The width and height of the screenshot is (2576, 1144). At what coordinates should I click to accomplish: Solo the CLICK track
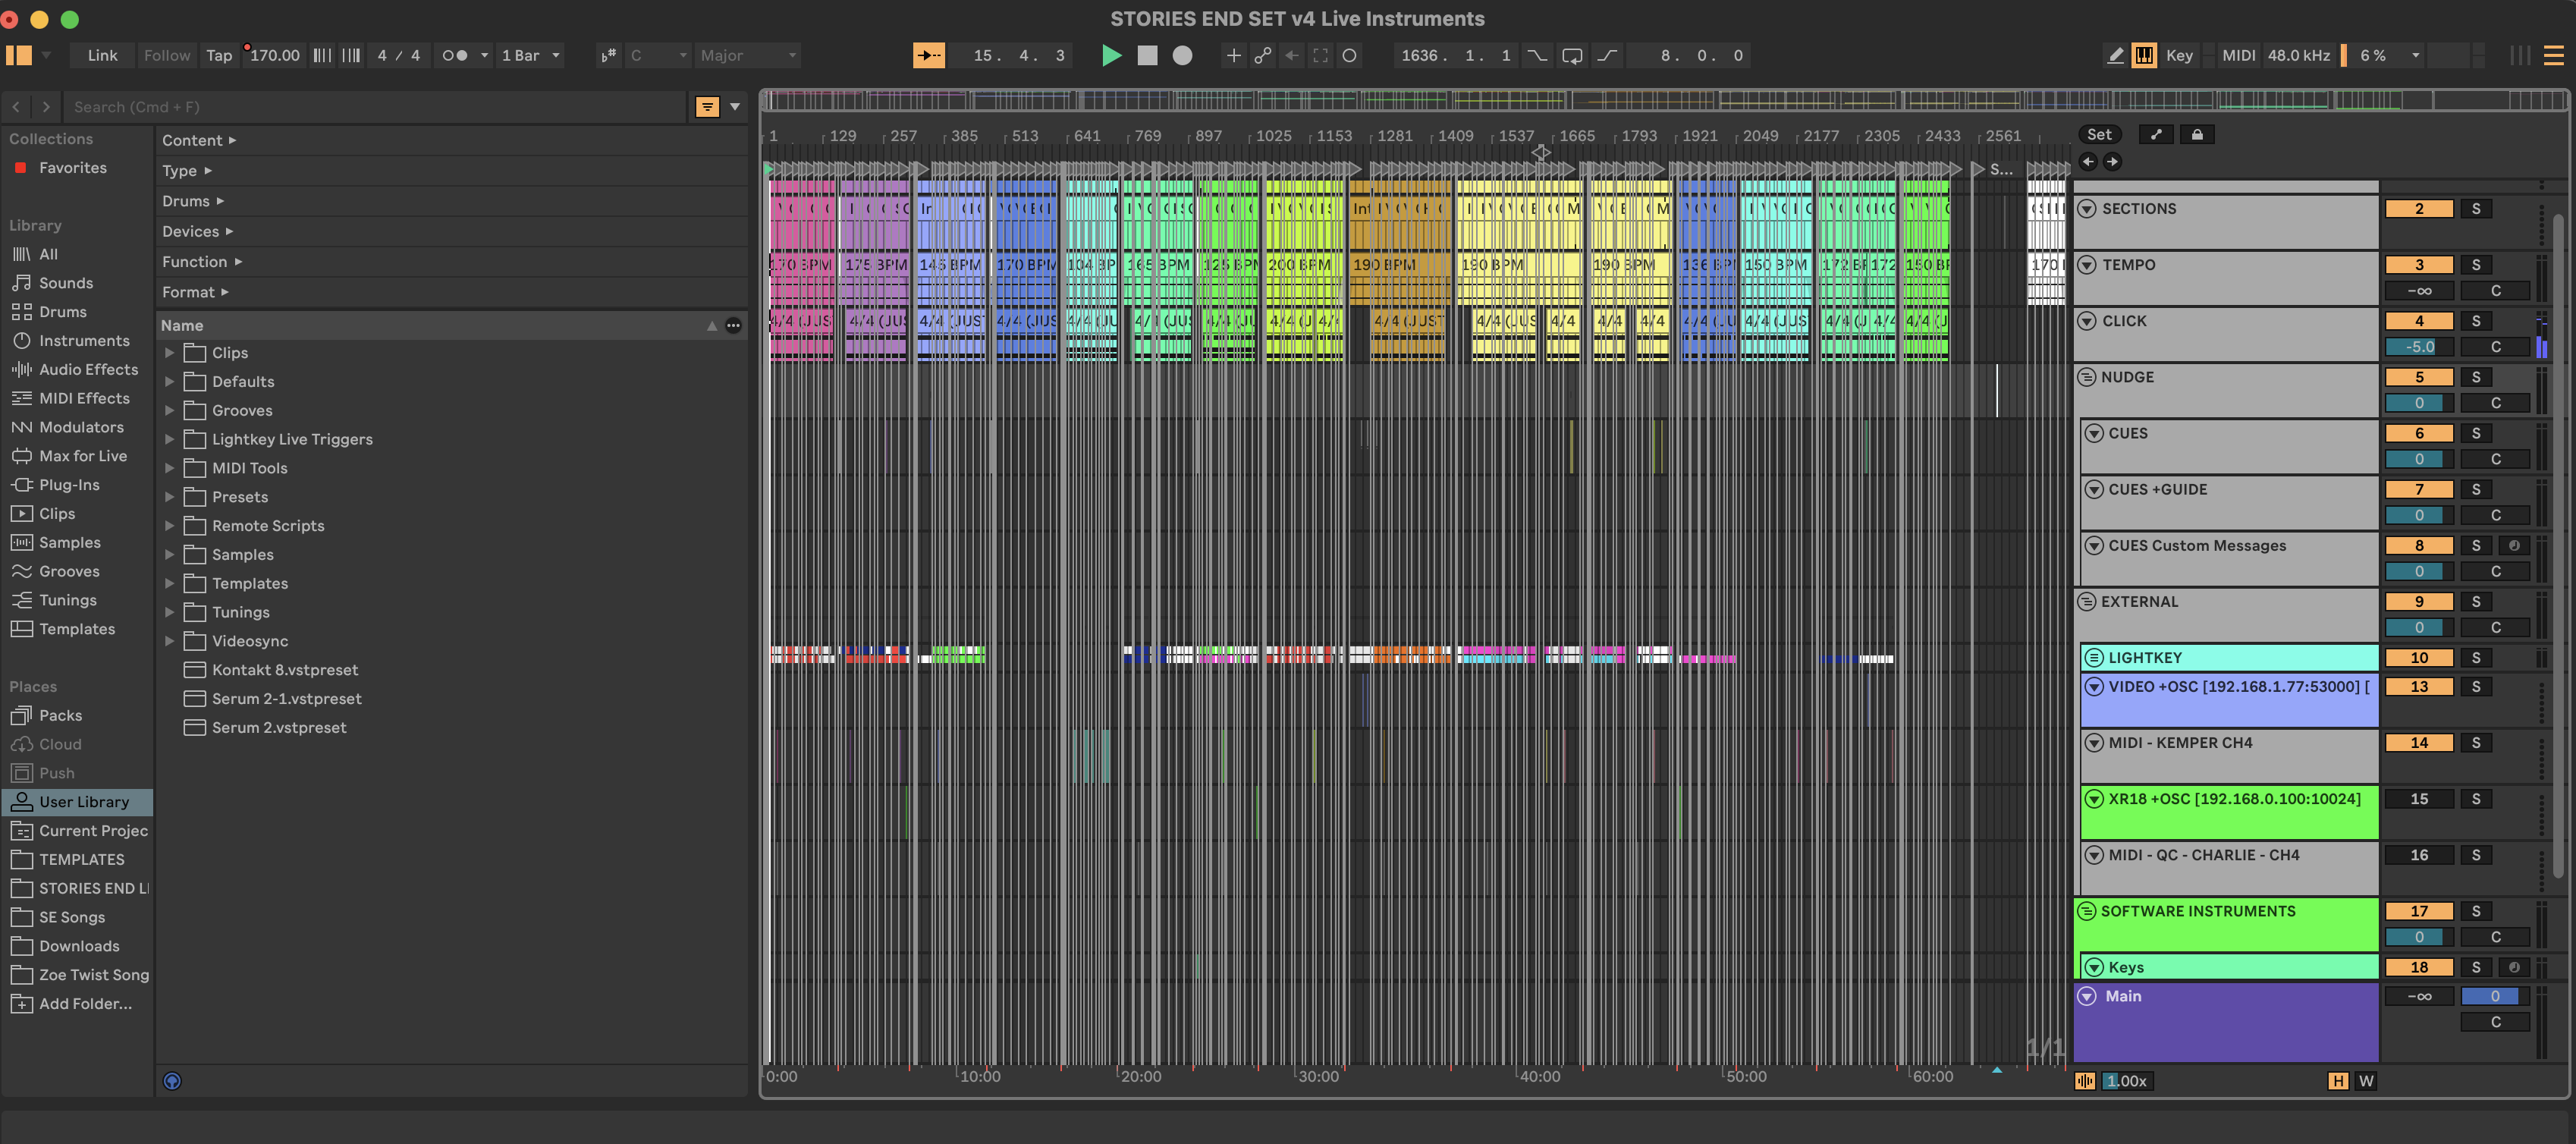click(2476, 321)
